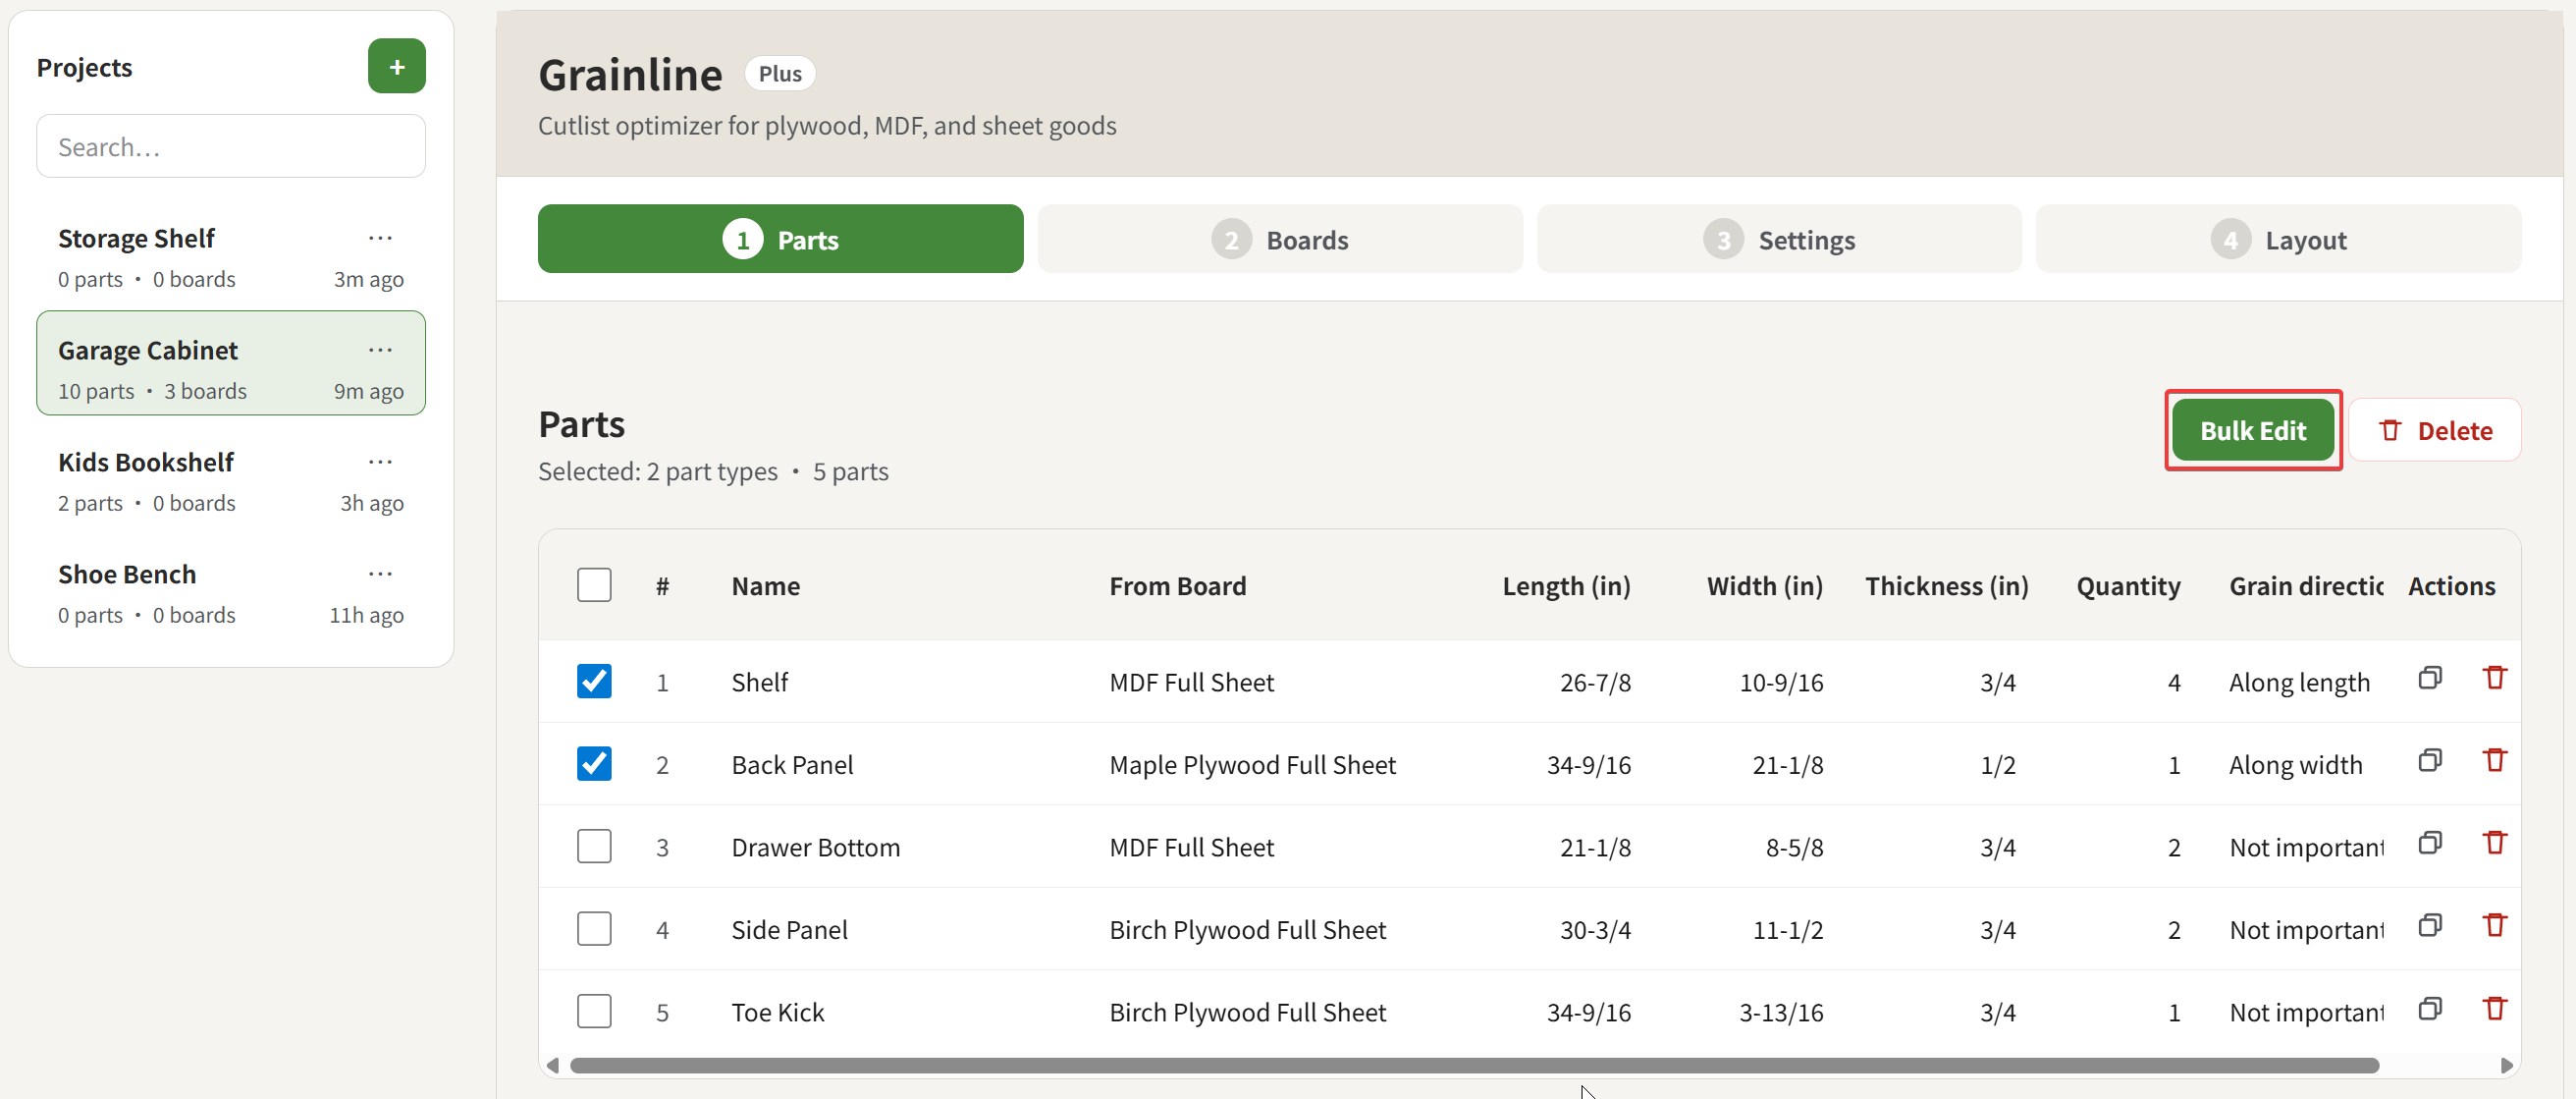Viewport: 2576px width, 1099px height.
Task: Click the add new project plus button
Action: click(396, 66)
